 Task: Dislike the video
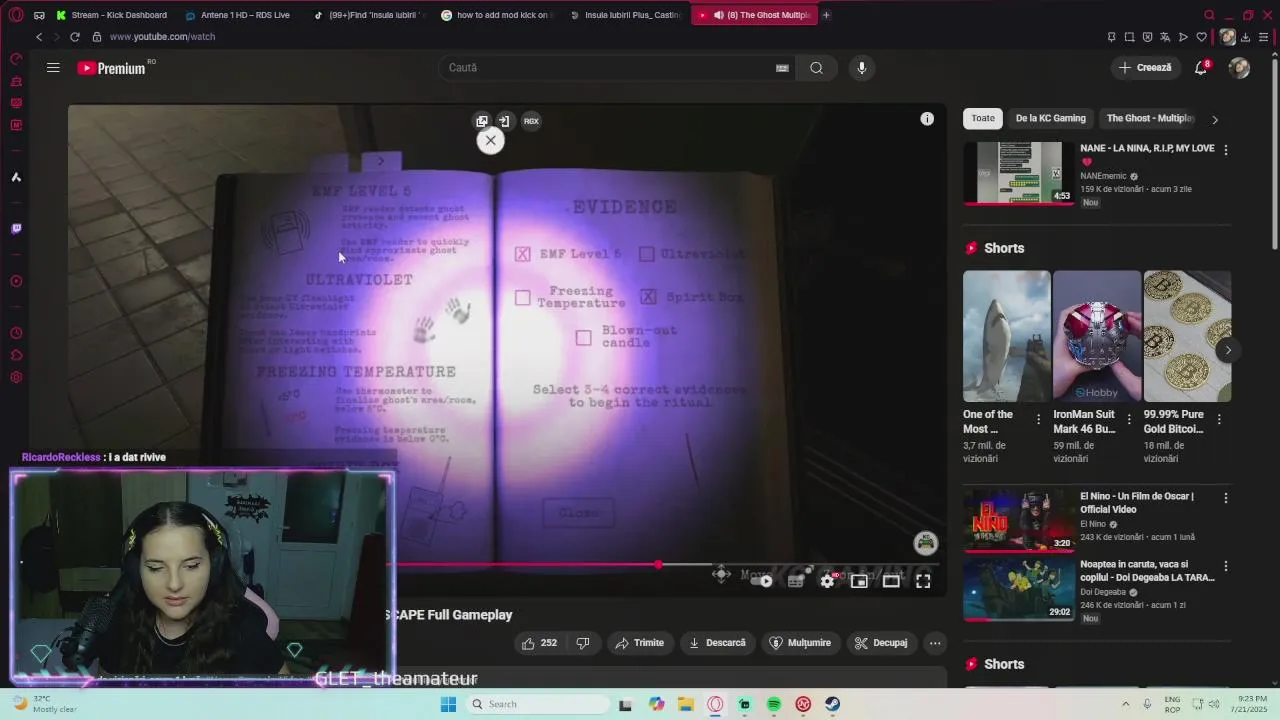(583, 643)
